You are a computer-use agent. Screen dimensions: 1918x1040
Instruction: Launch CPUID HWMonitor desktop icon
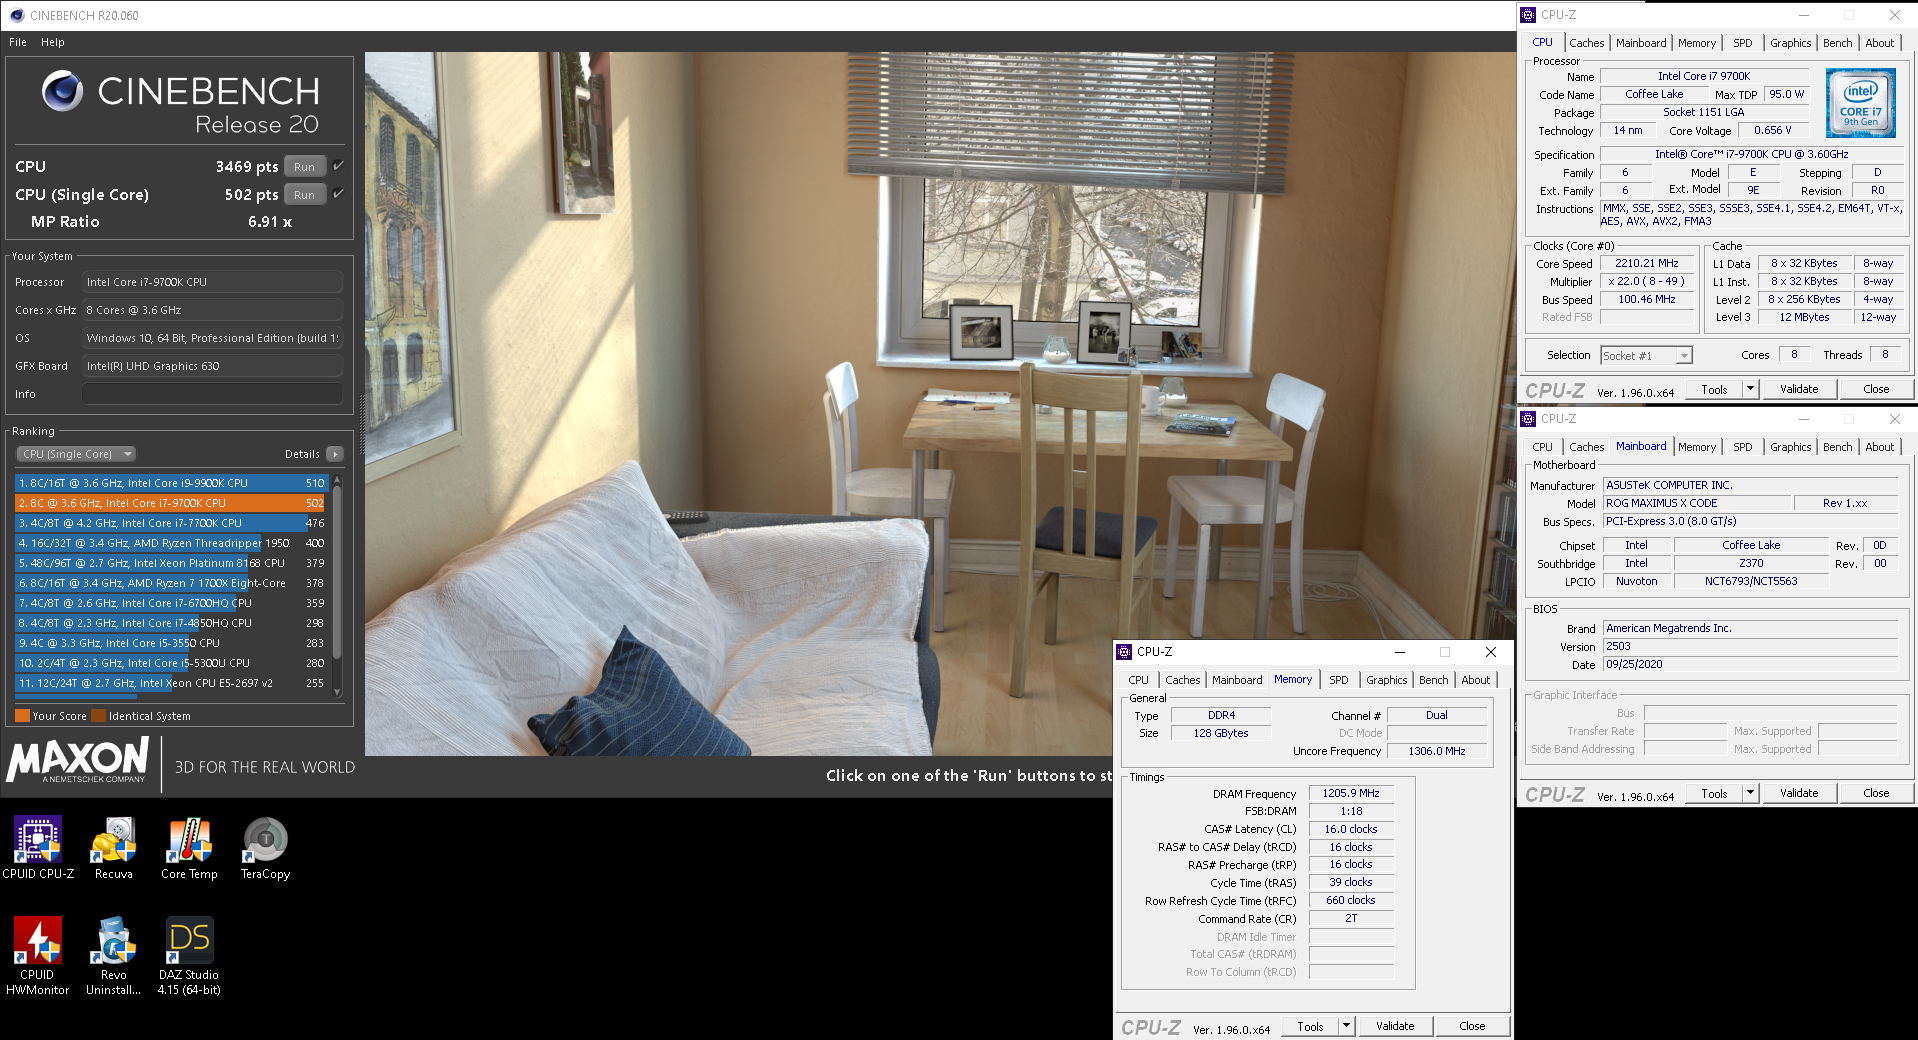(x=38, y=955)
